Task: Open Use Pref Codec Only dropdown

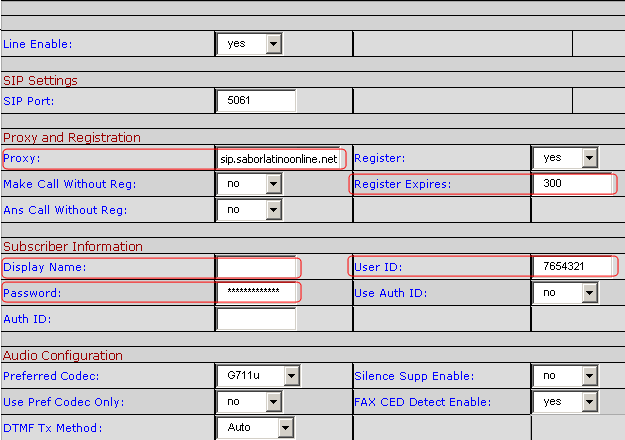Action: coord(249,402)
